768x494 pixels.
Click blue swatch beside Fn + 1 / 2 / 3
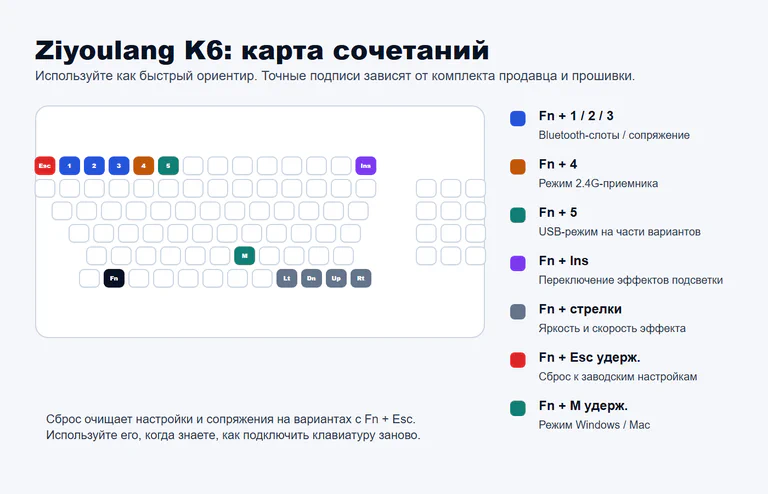coord(518,118)
